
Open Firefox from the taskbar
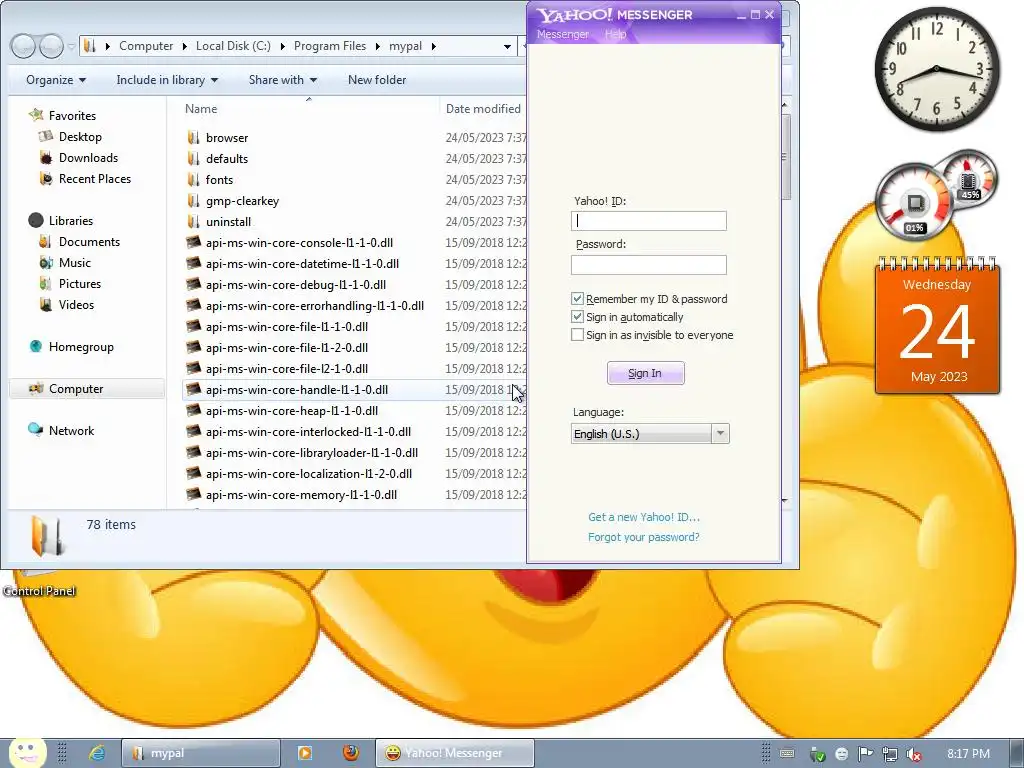tap(351, 753)
